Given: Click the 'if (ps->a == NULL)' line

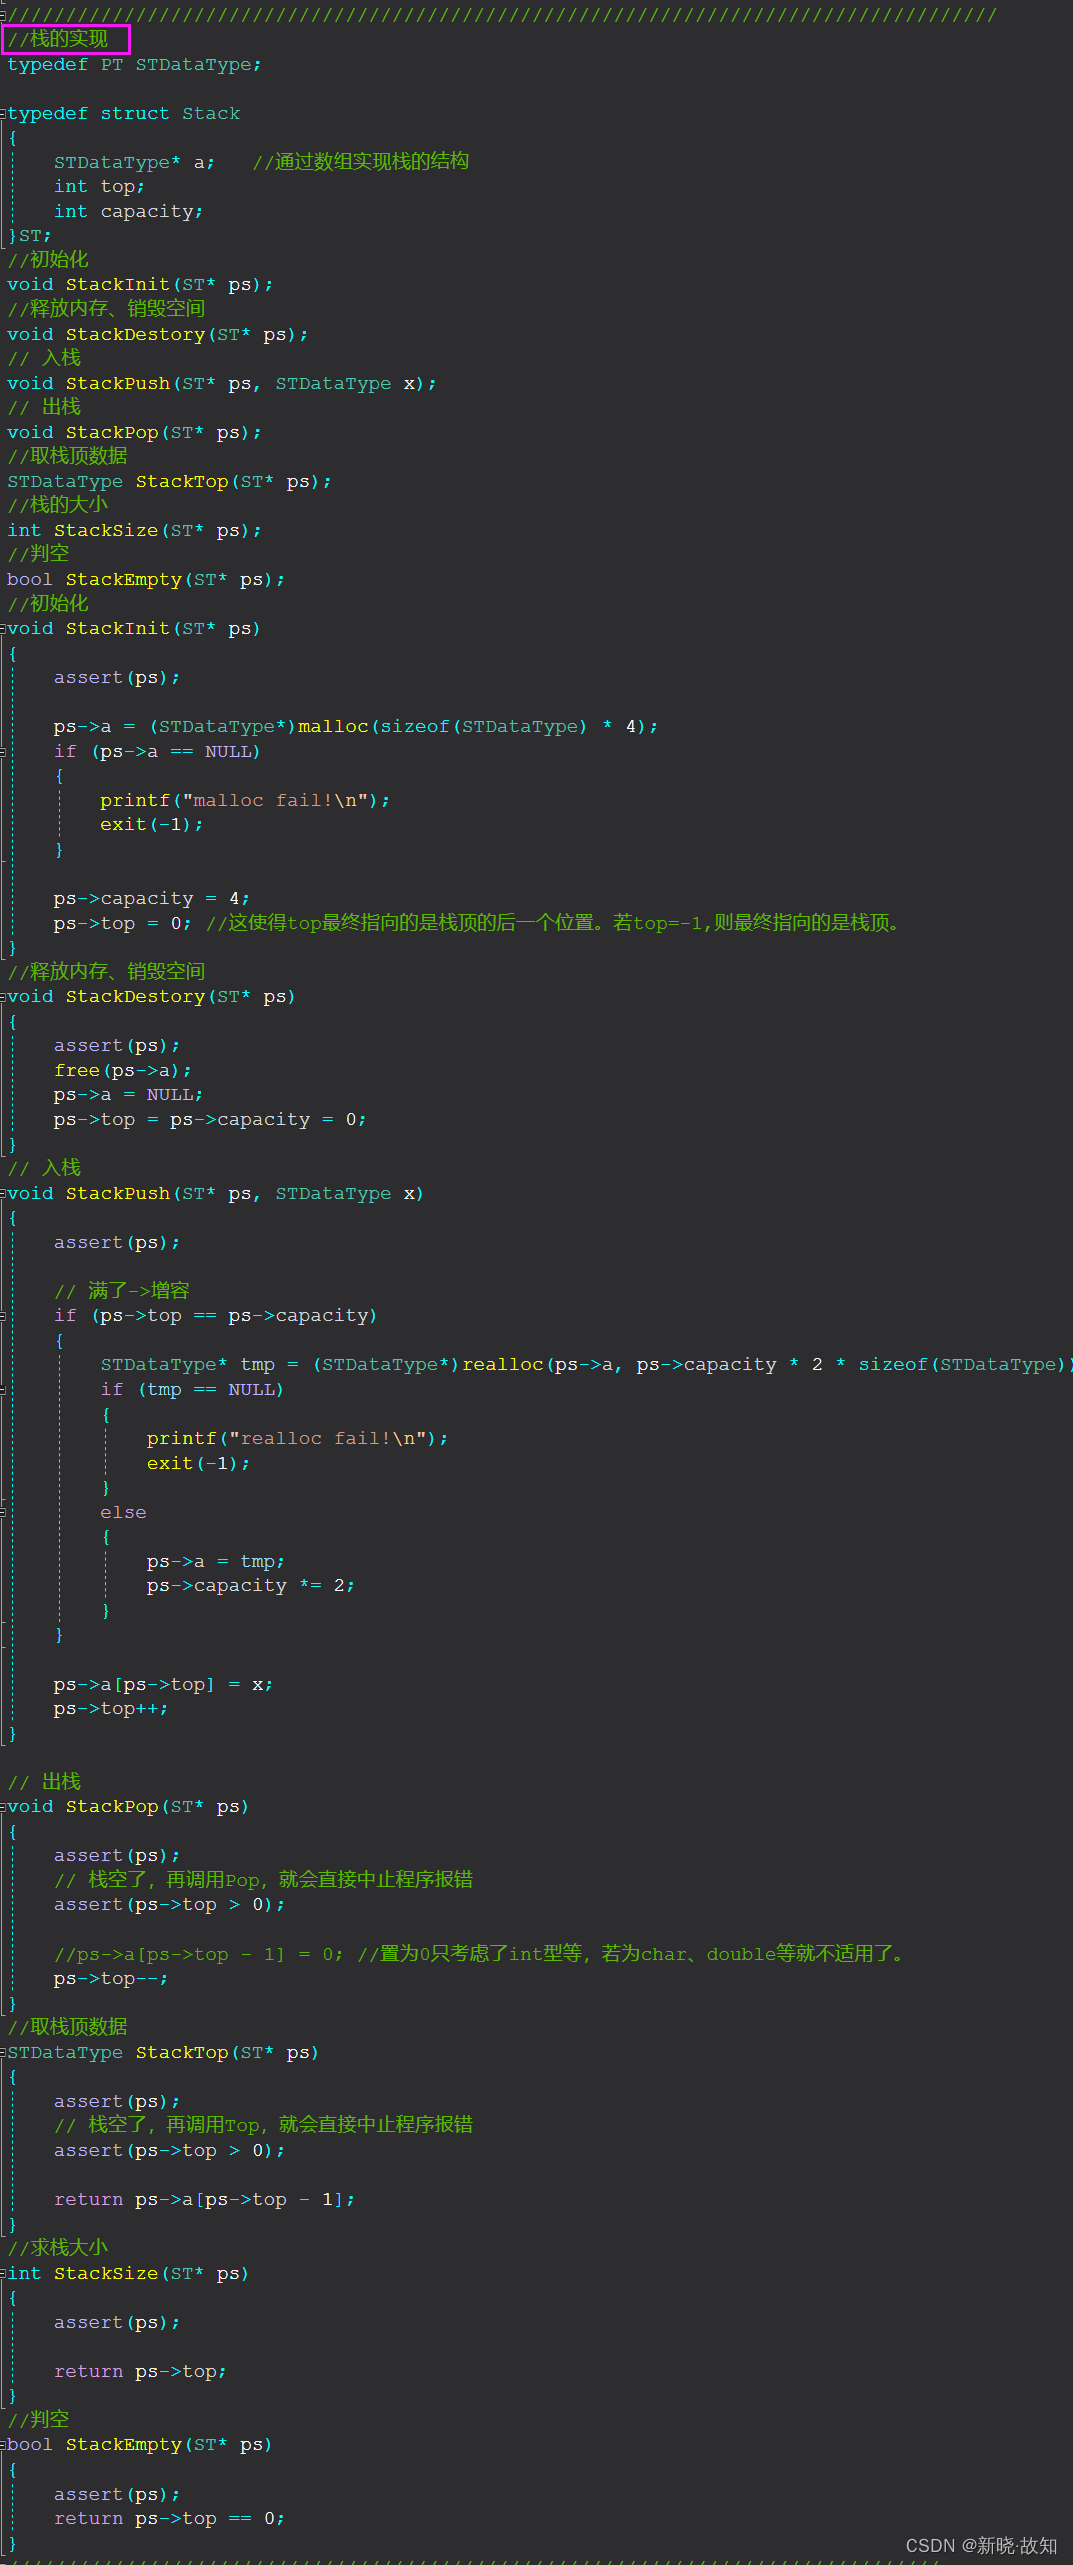Looking at the screenshot, I should tap(157, 752).
